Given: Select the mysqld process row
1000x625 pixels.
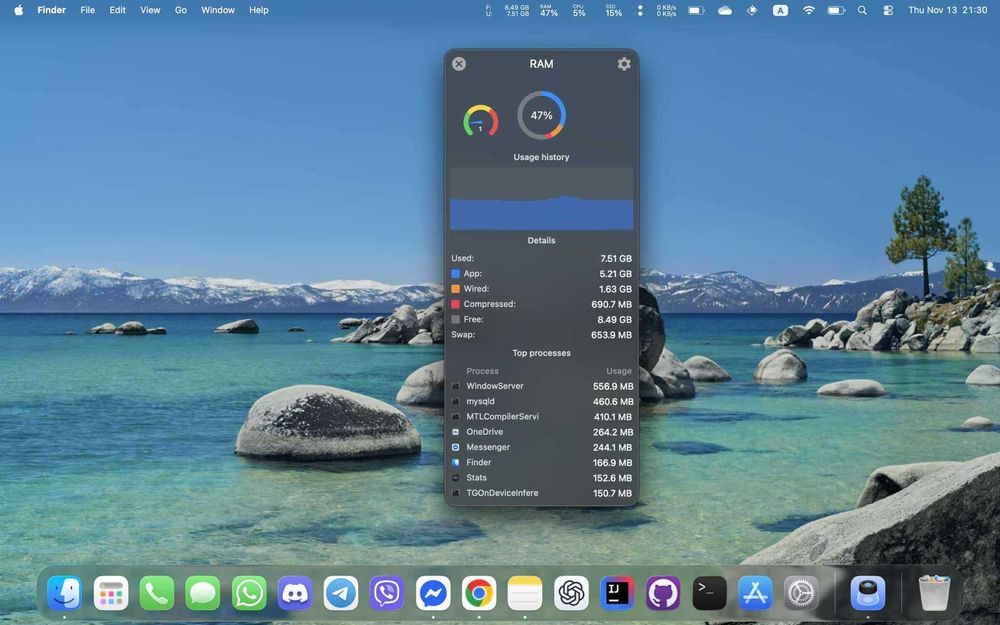Looking at the screenshot, I should (x=541, y=401).
